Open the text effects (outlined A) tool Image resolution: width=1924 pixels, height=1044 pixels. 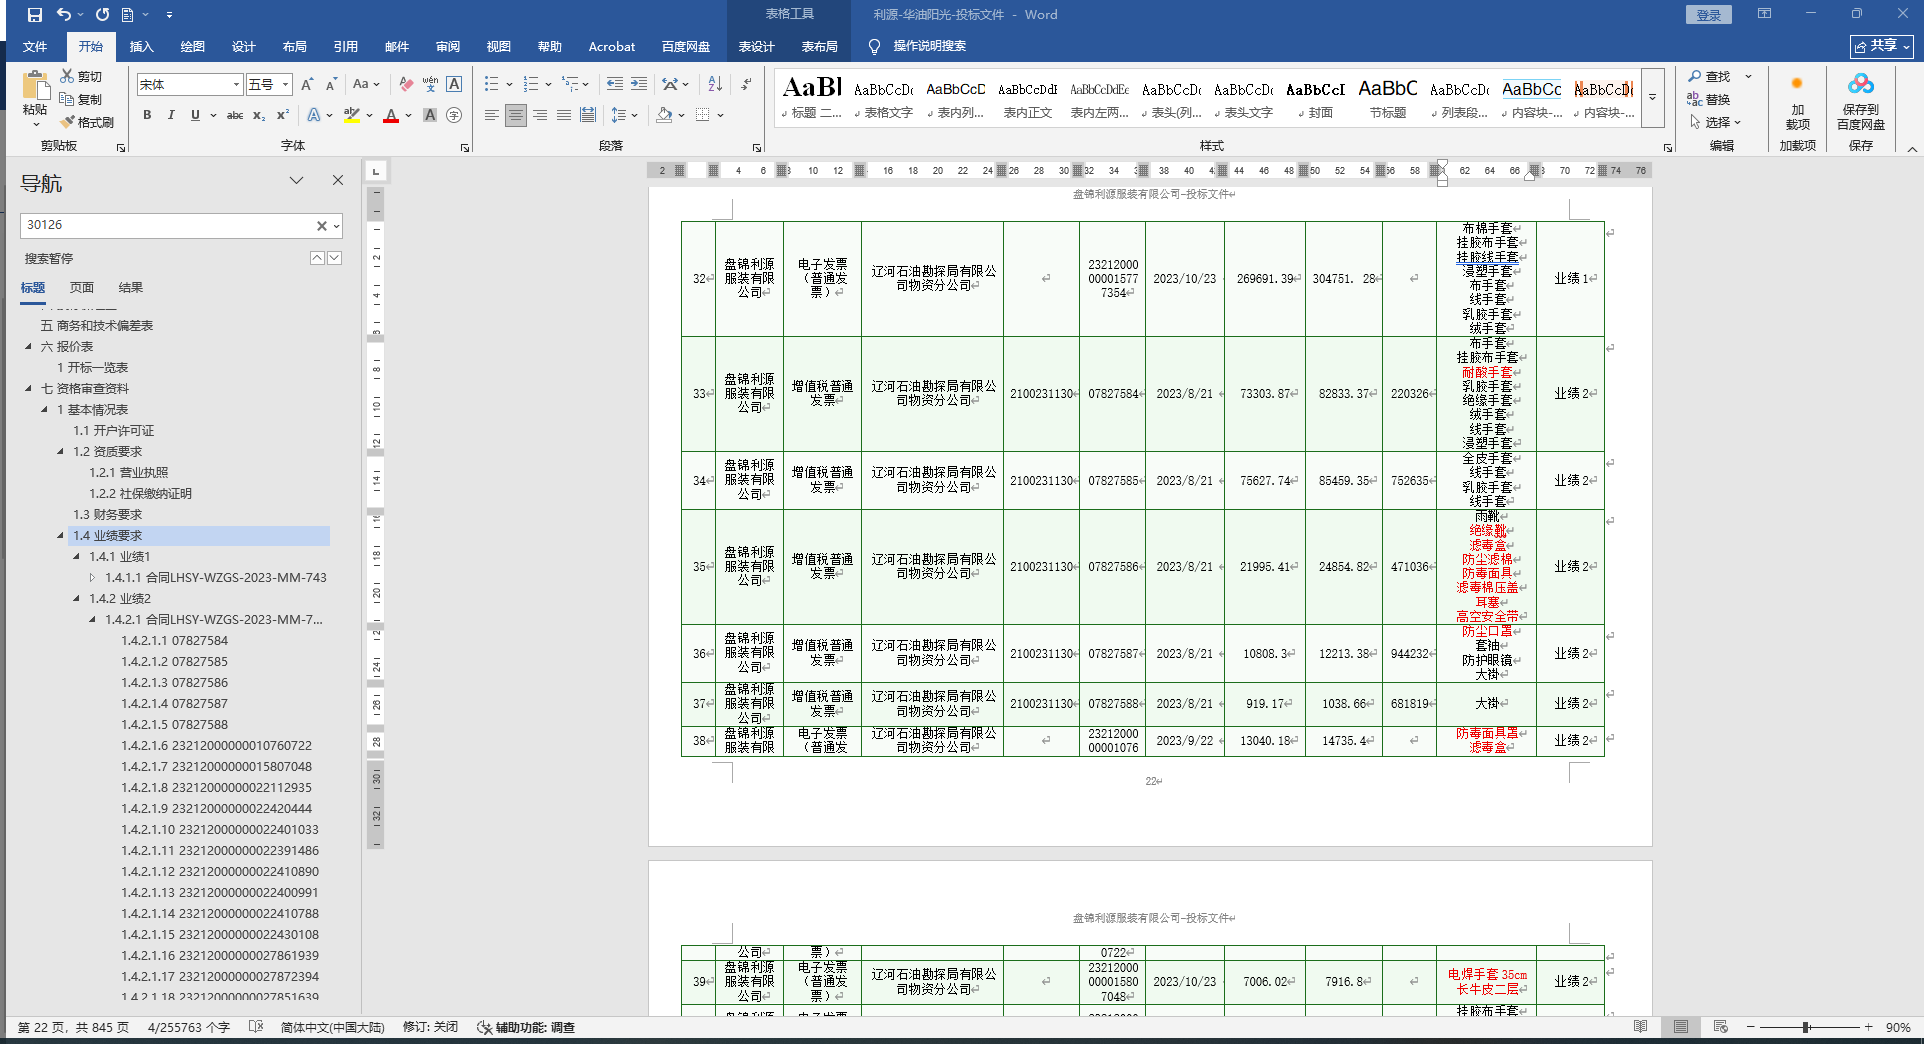[x=314, y=115]
